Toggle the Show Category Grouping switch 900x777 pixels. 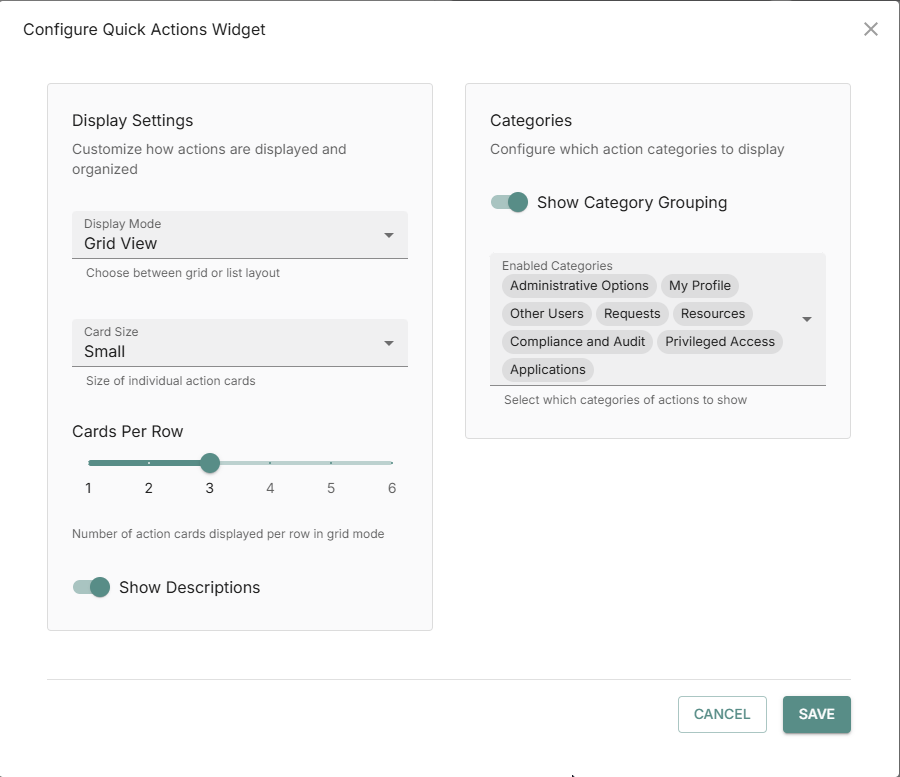click(x=510, y=202)
